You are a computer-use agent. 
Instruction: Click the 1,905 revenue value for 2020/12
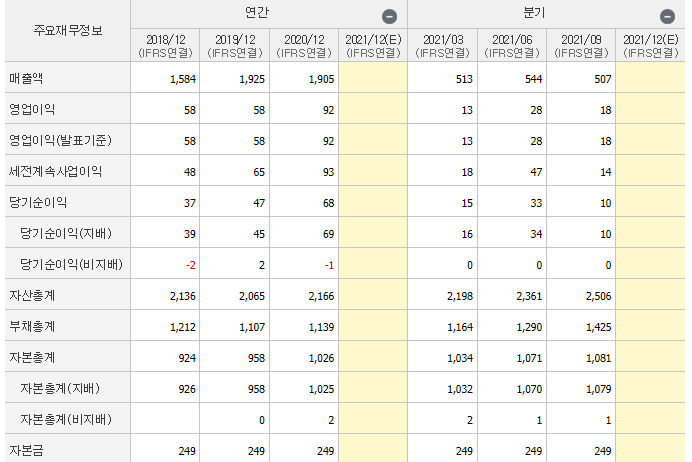coord(321,79)
